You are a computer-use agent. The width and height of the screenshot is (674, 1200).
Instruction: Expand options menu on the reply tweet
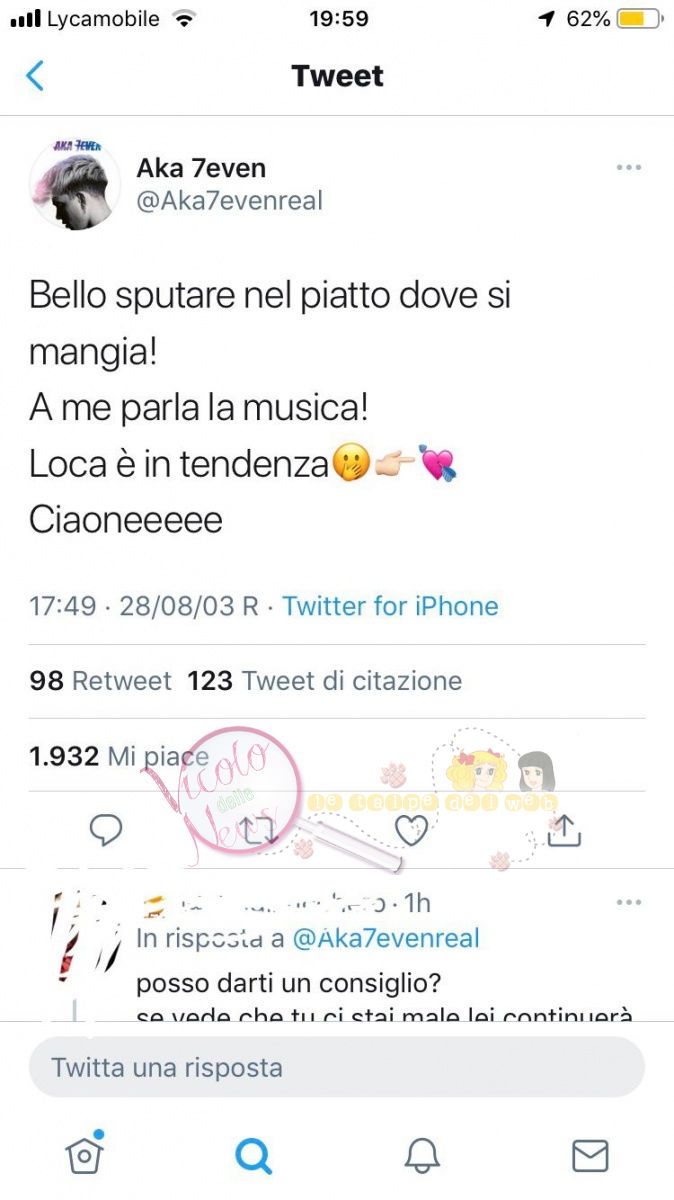coord(628,902)
